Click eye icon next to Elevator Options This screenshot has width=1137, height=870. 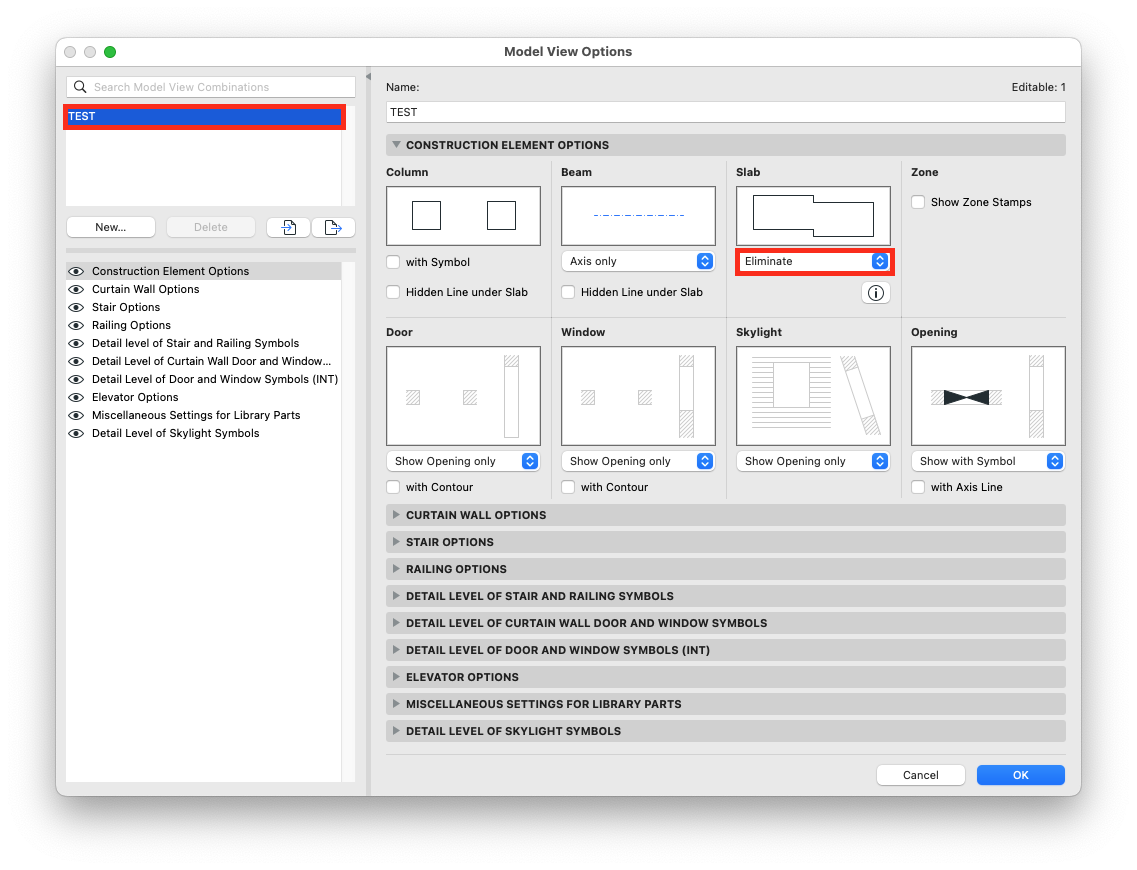[x=75, y=397]
